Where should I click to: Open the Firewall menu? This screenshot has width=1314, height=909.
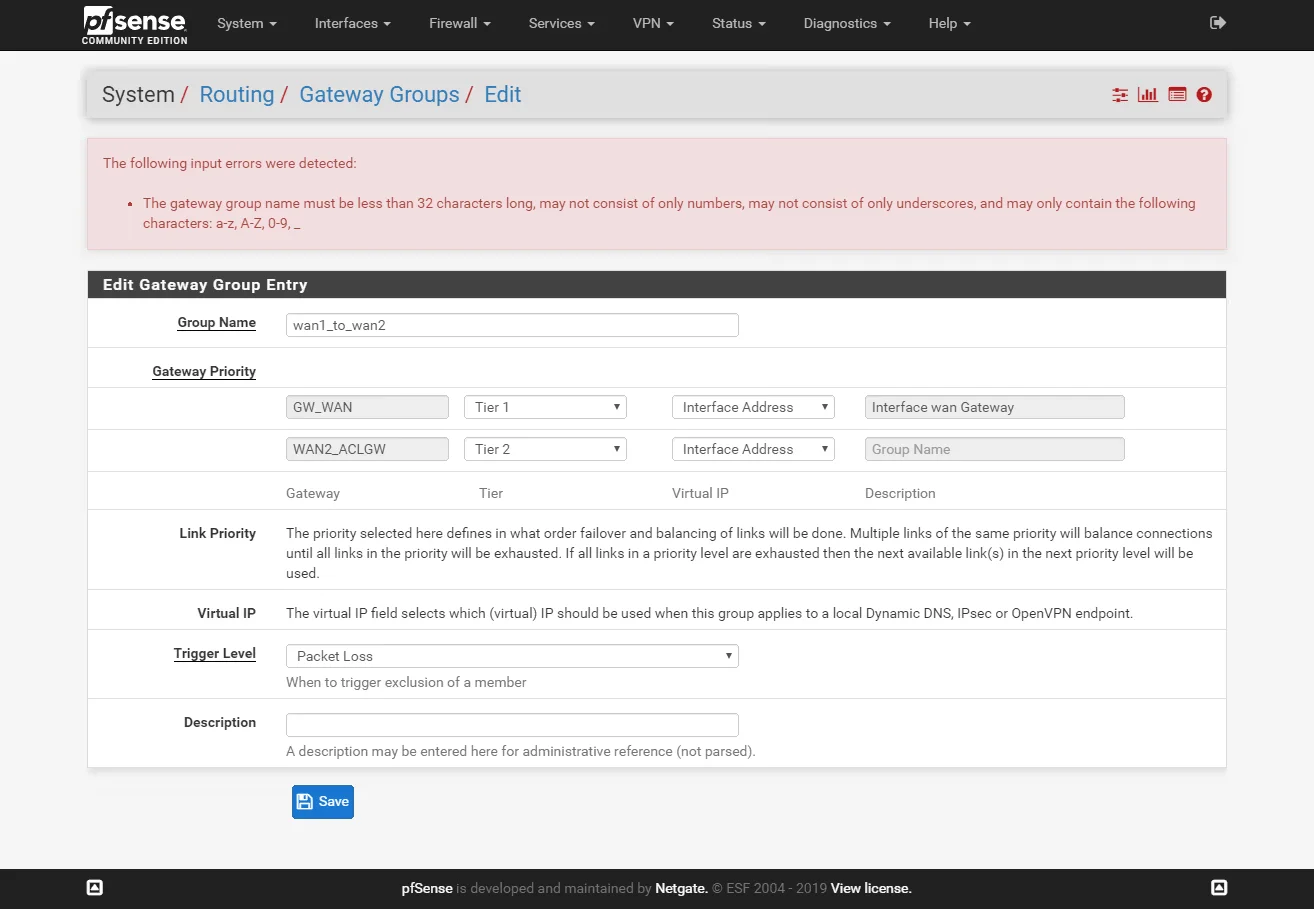pyautogui.click(x=460, y=23)
